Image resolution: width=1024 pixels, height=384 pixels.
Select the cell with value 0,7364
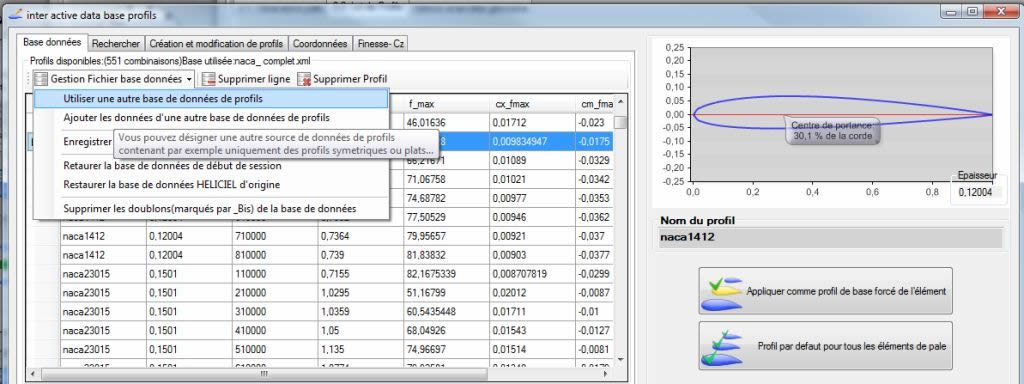tap(360, 236)
